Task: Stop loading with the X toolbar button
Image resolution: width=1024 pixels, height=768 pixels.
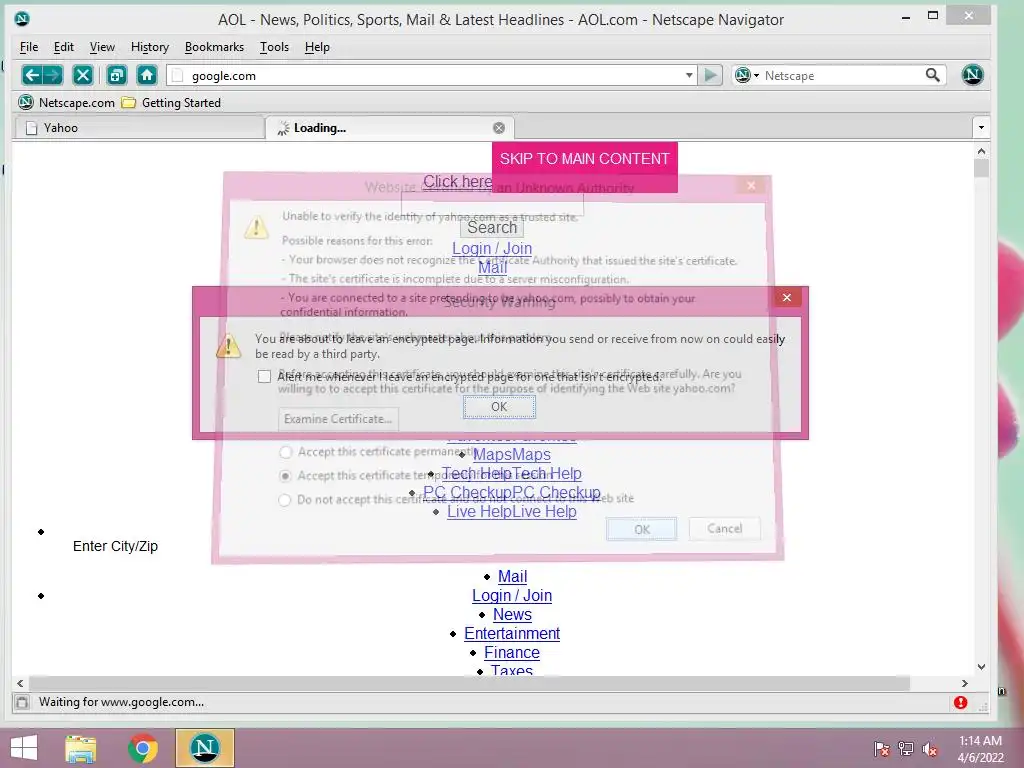Action: [83, 75]
